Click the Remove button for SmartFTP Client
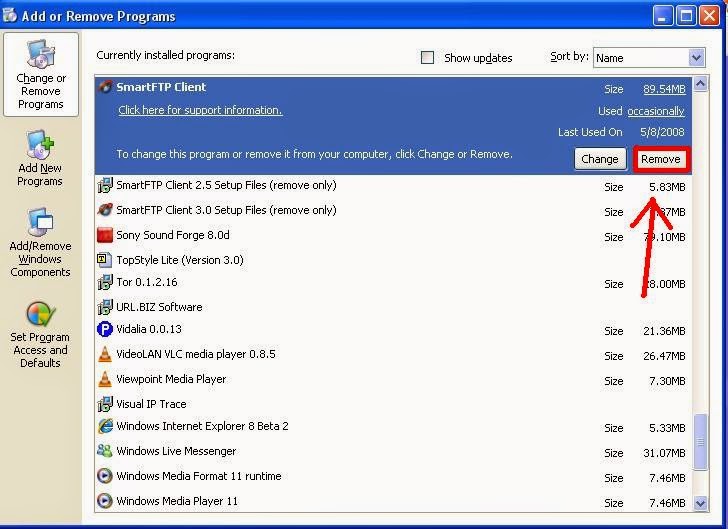Image resolution: width=728 pixels, height=529 pixels. pyautogui.click(x=661, y=159)
